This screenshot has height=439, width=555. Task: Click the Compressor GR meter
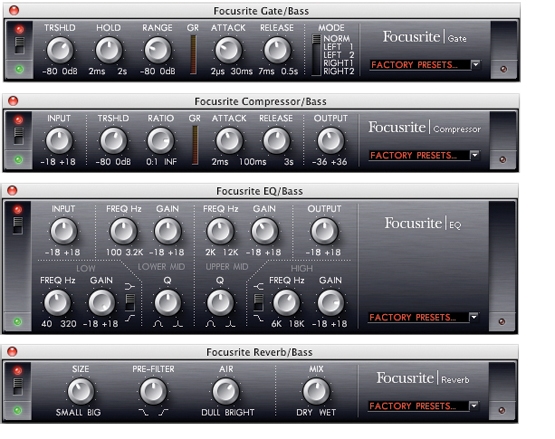click(195, 145)
